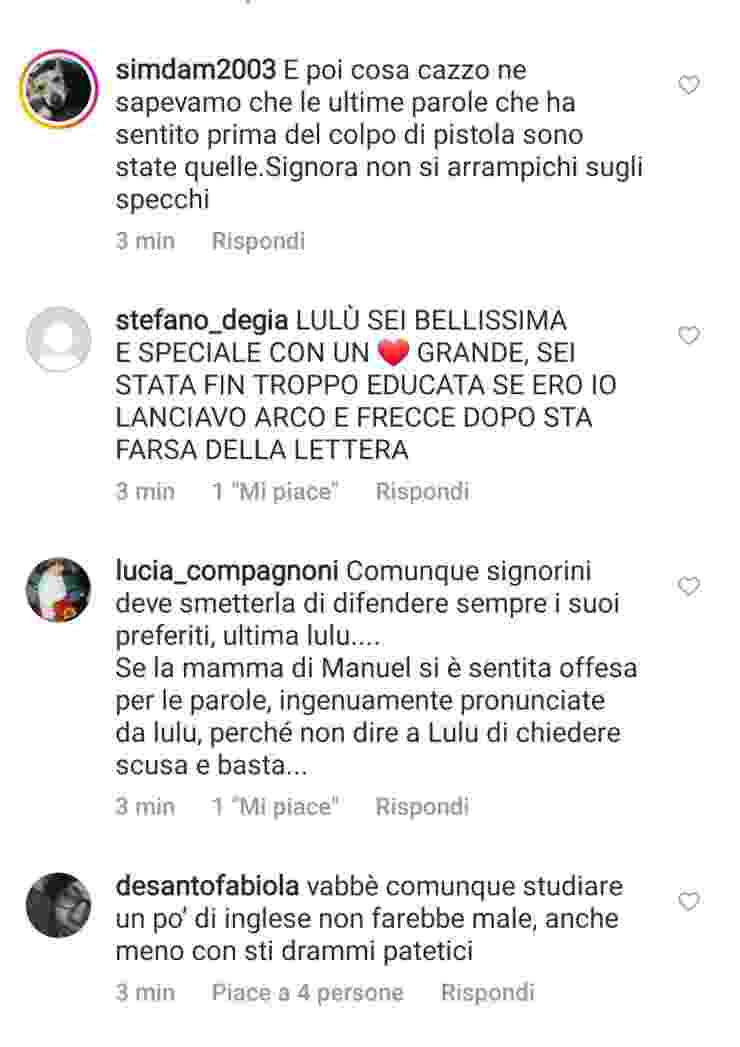
Task: Open desantofabiola username link
Action: tap(207, 887)
